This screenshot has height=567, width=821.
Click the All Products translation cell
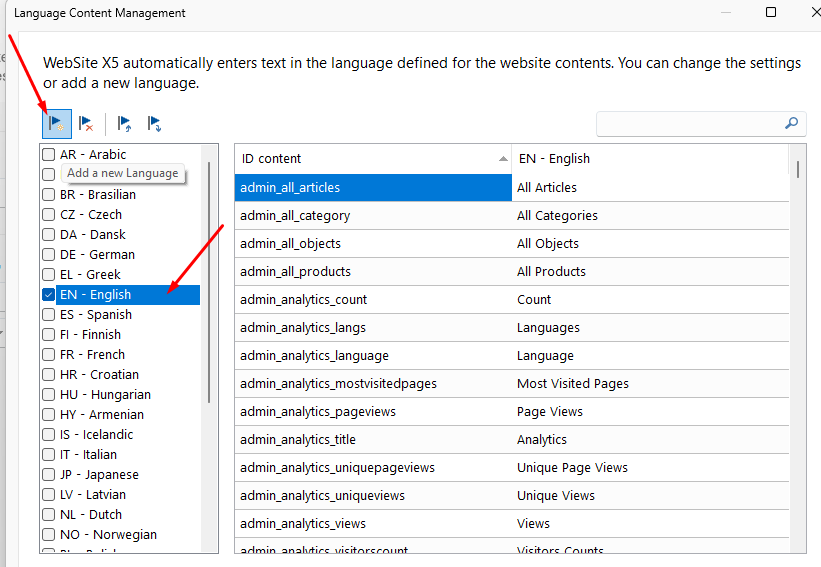(x=650, y=272)
